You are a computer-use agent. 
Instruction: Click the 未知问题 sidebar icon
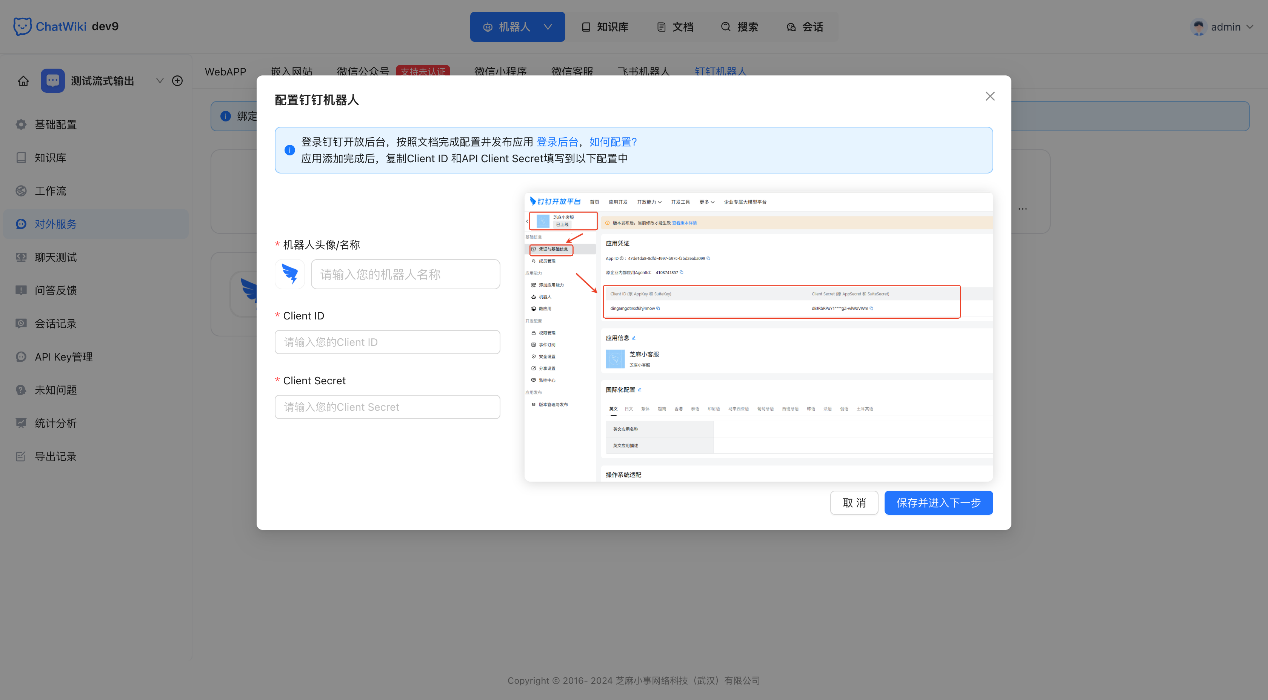pos(21,390)
